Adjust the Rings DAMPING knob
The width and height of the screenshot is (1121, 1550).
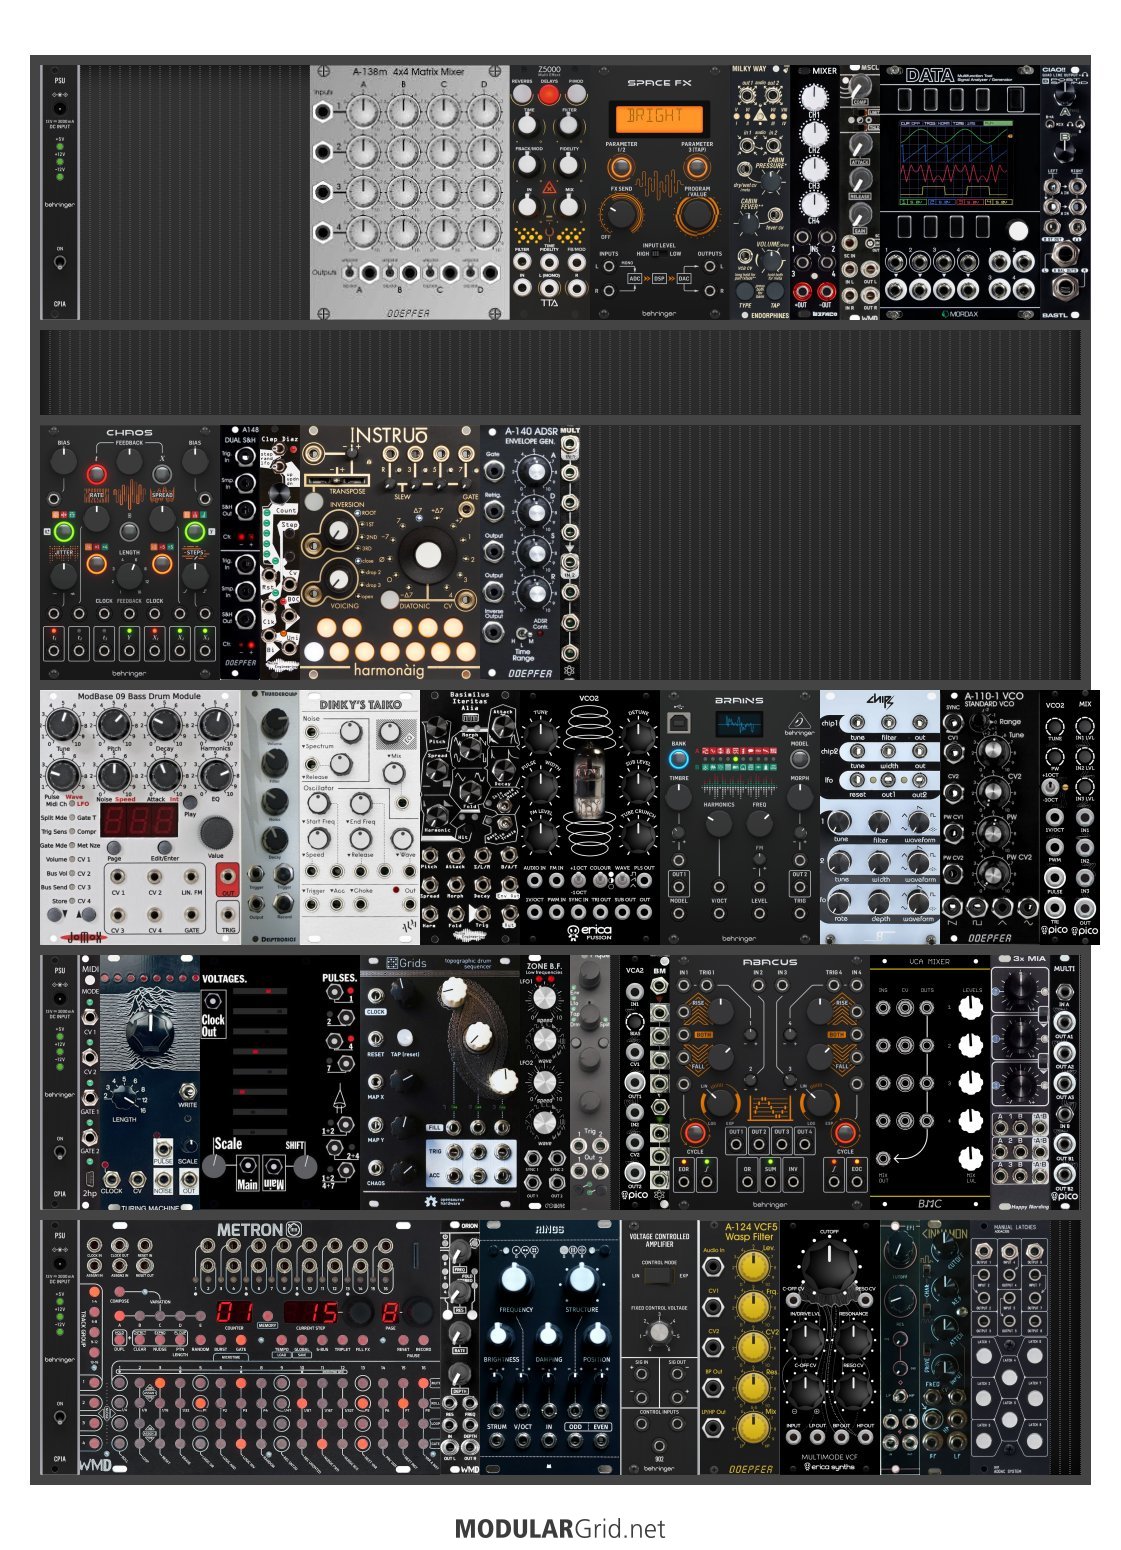549,1336
